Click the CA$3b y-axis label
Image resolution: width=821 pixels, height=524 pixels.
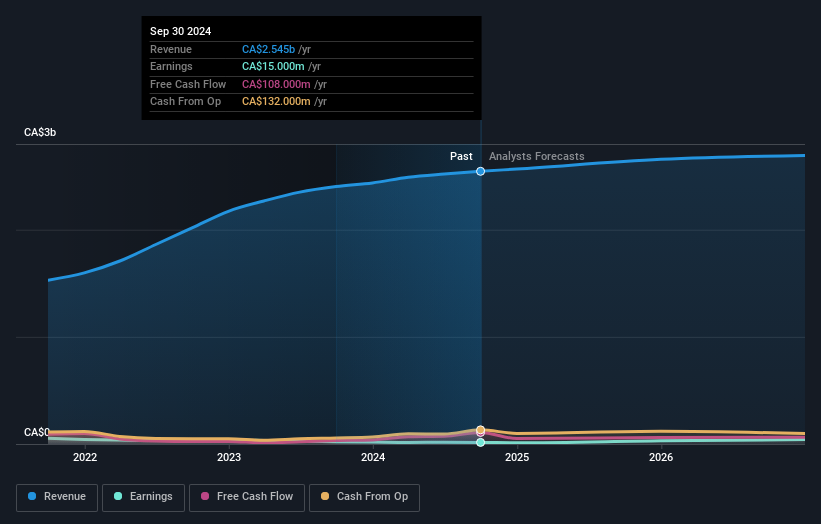[x=40, y=132]
